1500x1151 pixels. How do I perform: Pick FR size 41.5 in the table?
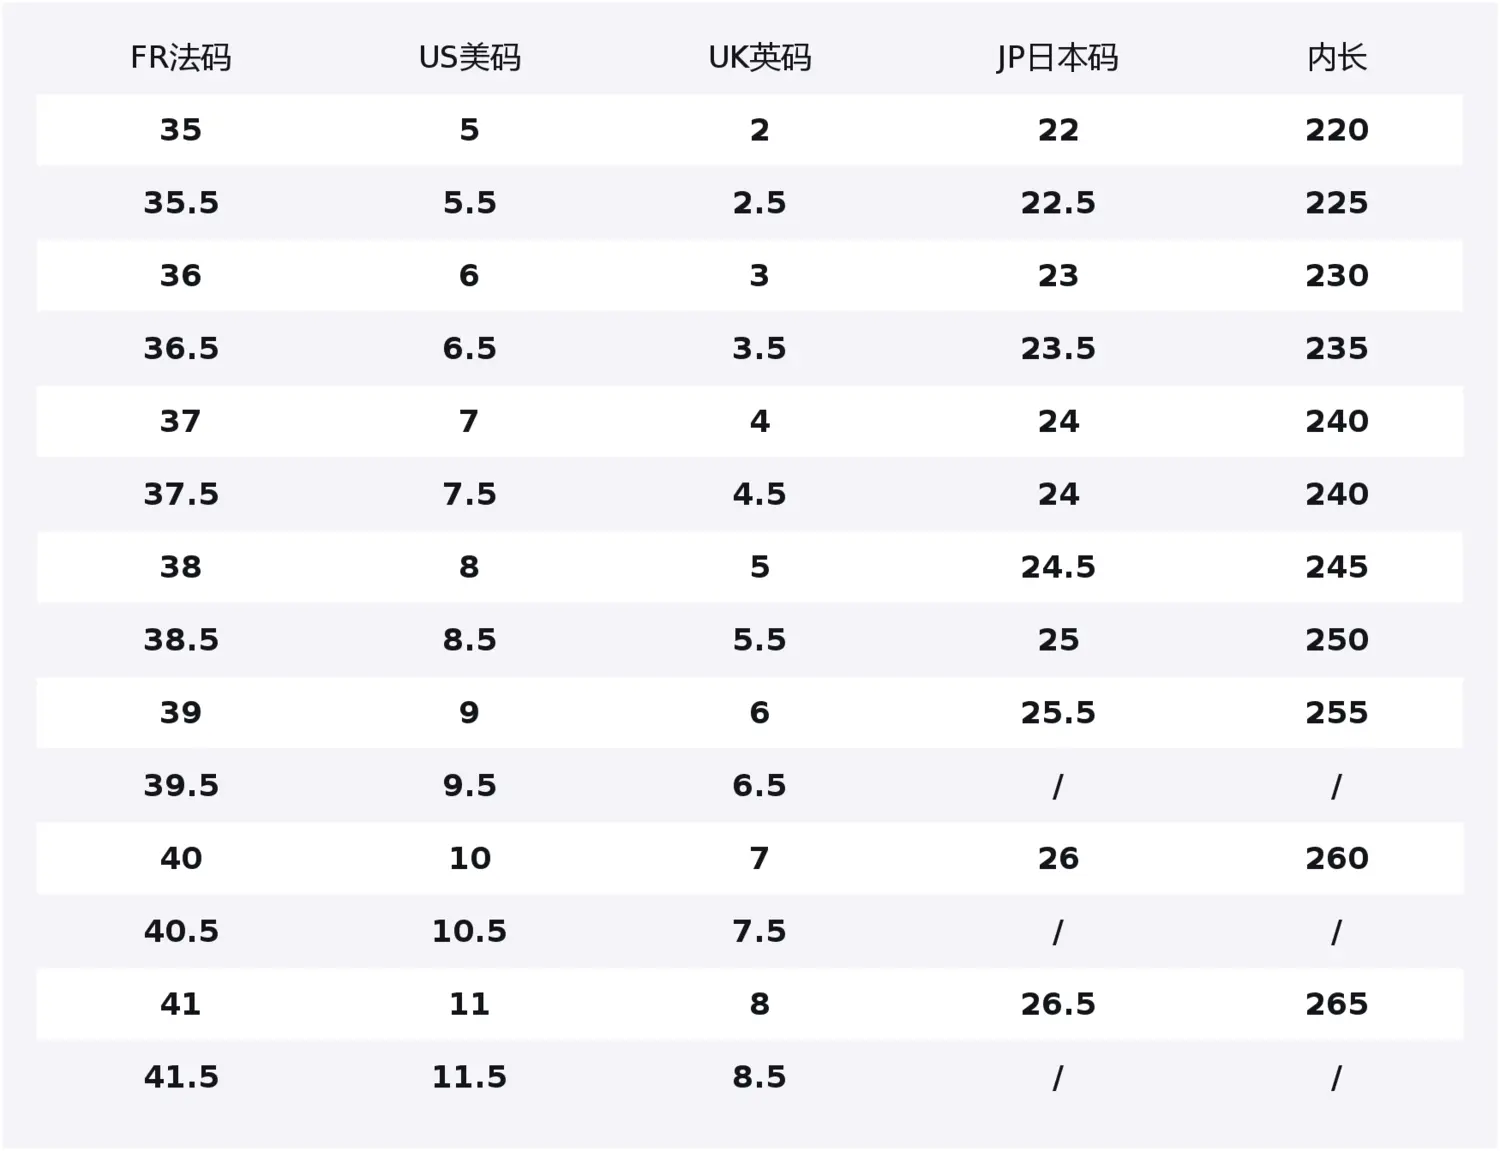181,1077
